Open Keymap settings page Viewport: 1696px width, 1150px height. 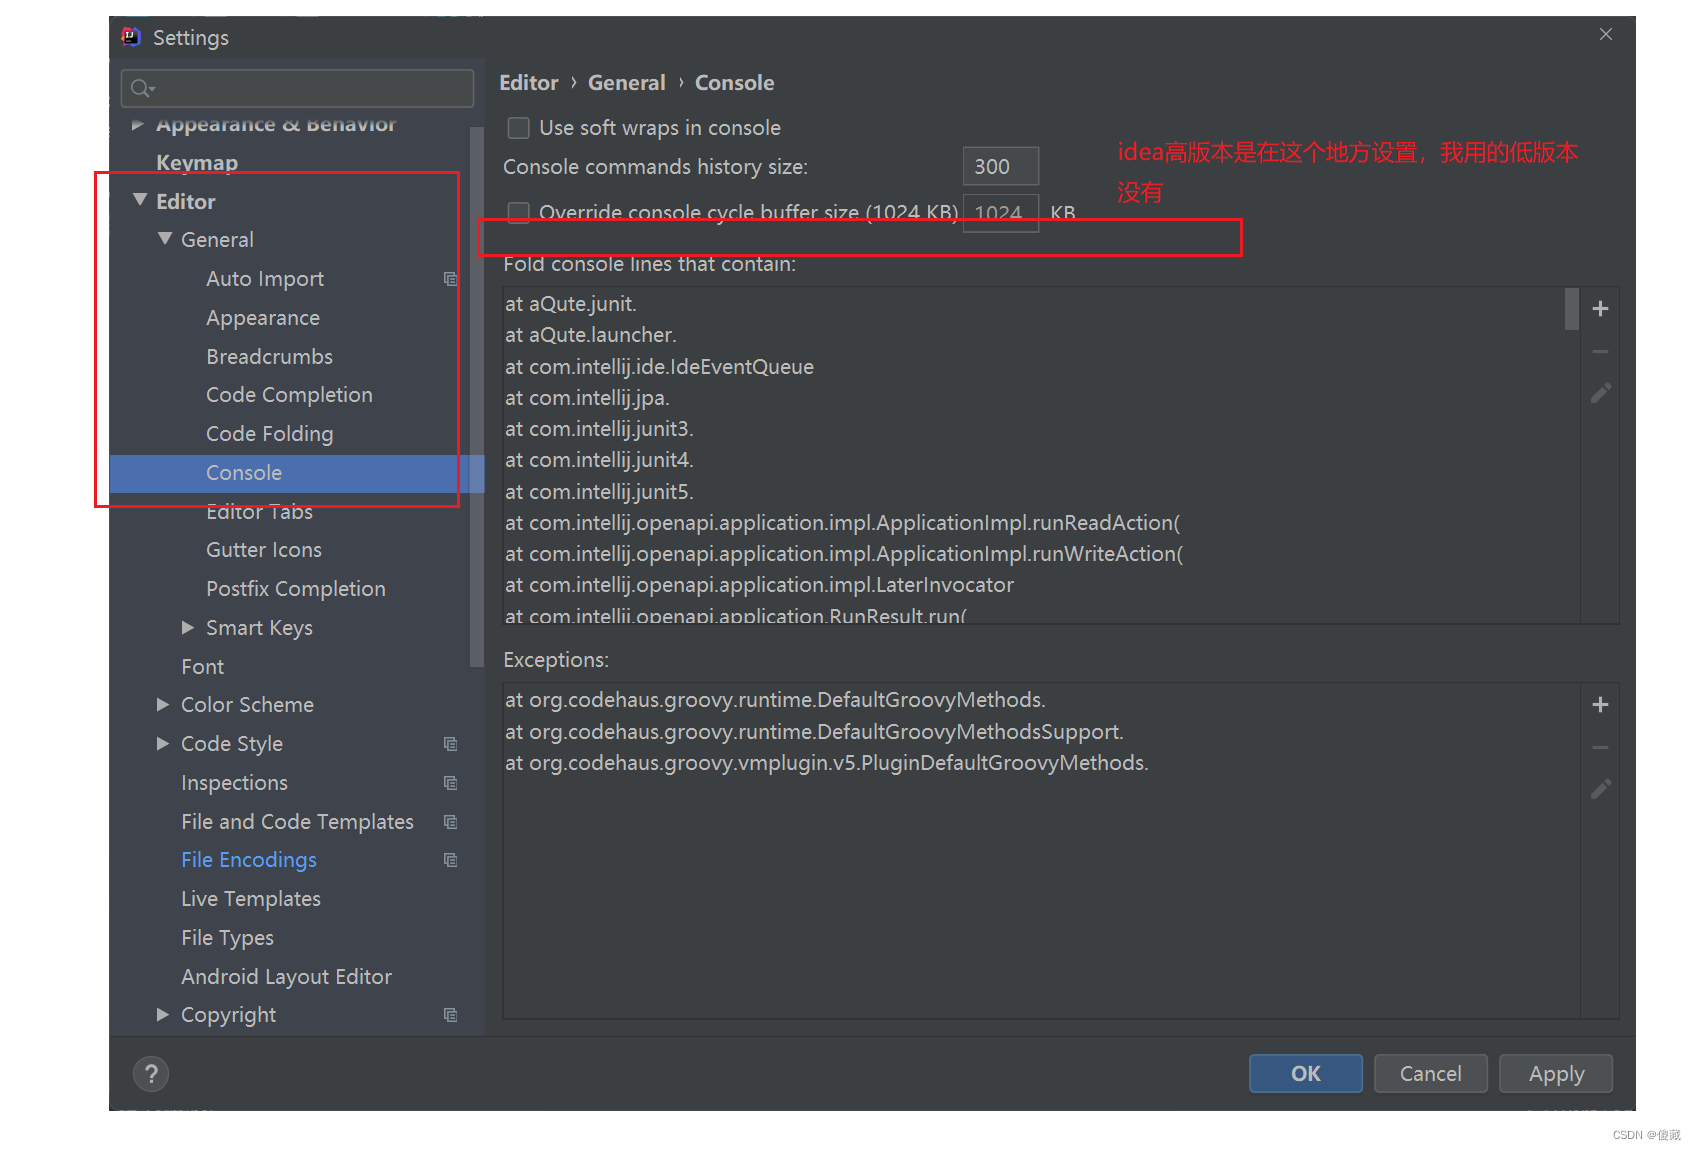[x=197, y=162]
